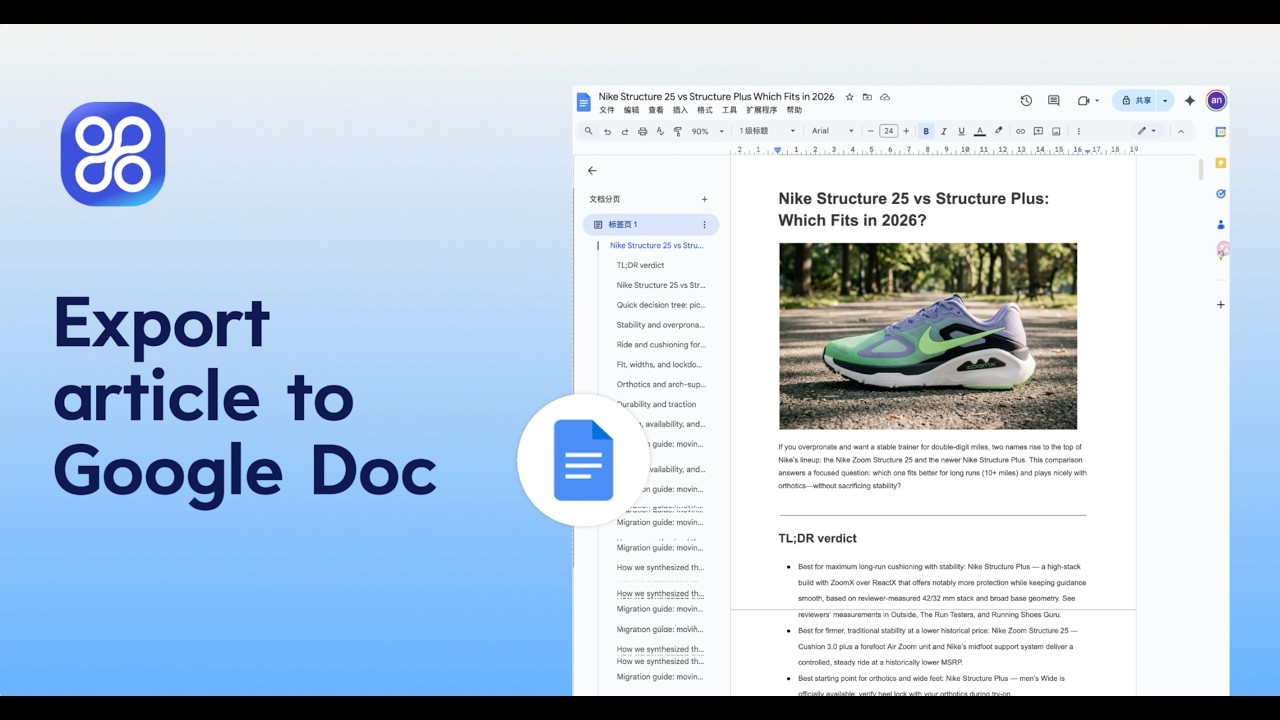Viewport: 1280px width, 720px height.
Task: Toggle bold formatting
Action: point(926,131)
